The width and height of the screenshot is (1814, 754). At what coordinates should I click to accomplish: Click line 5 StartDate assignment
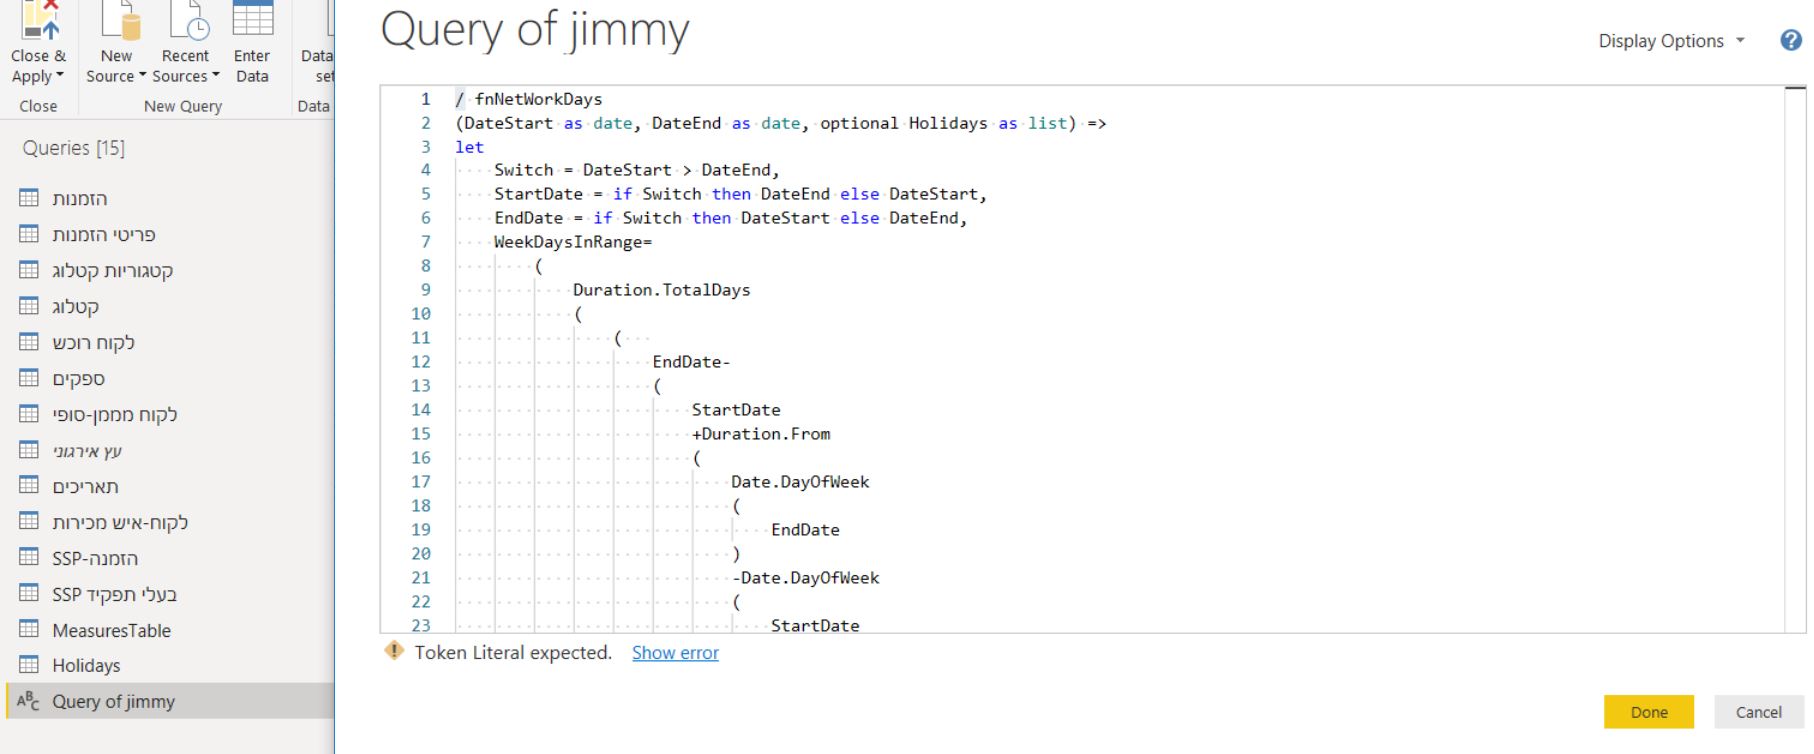pyautogui.click(x=740, y=194)
